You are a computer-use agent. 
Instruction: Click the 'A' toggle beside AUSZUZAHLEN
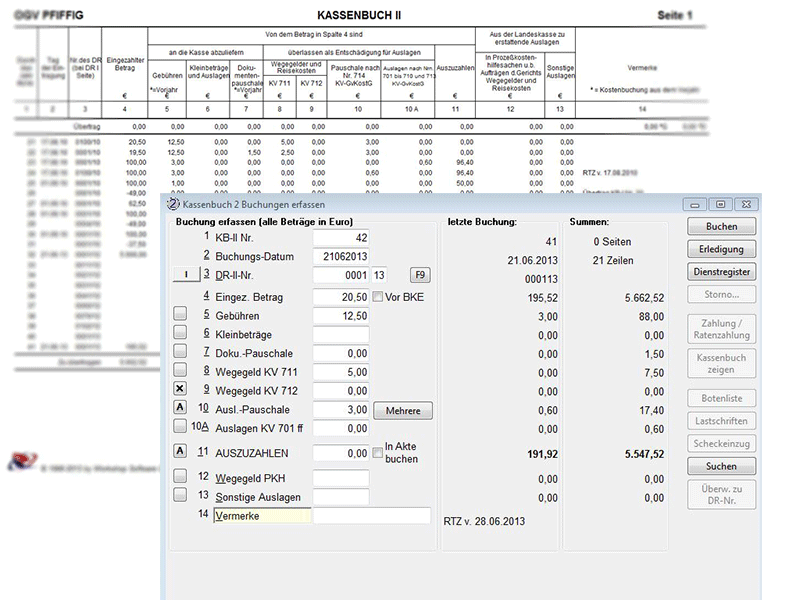181,451
